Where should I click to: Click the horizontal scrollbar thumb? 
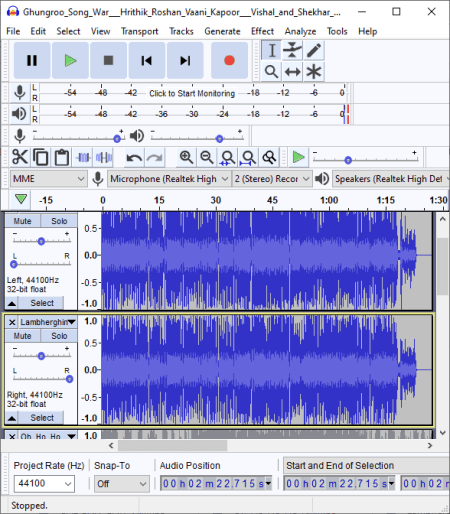click(172, 445)
